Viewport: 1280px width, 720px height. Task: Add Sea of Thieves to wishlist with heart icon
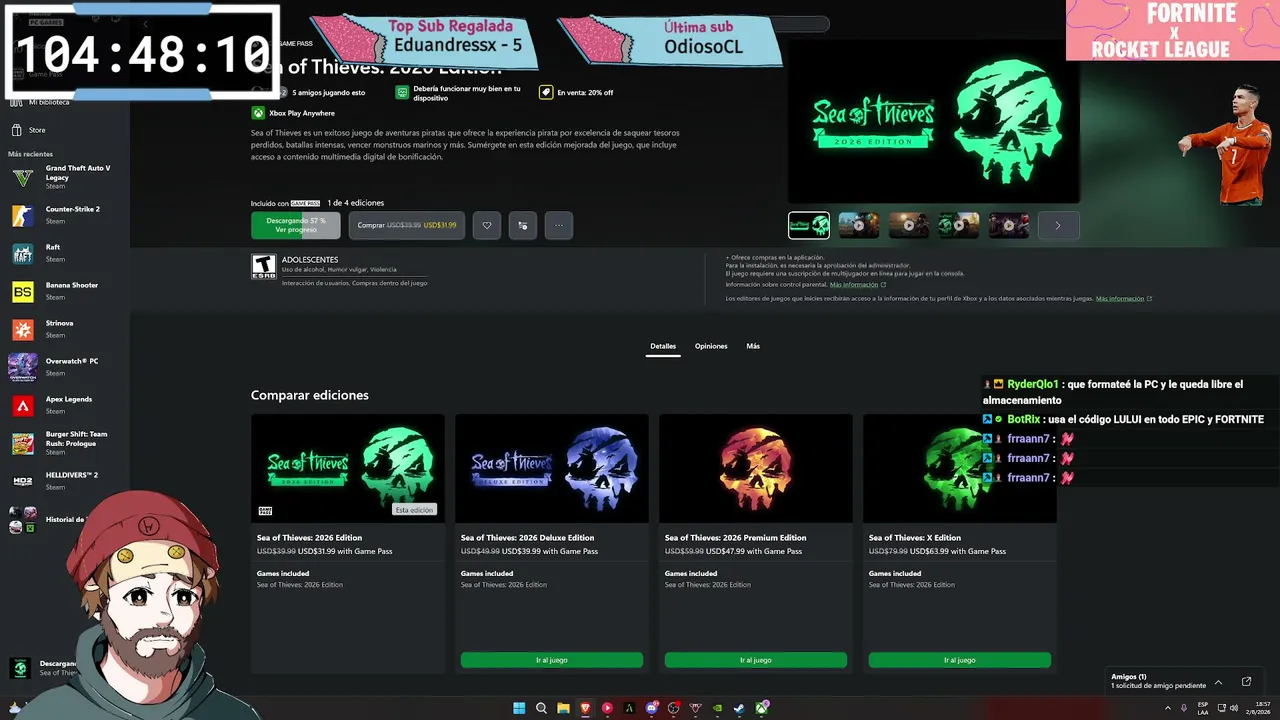pyautogui.click(x=487, y=225)
